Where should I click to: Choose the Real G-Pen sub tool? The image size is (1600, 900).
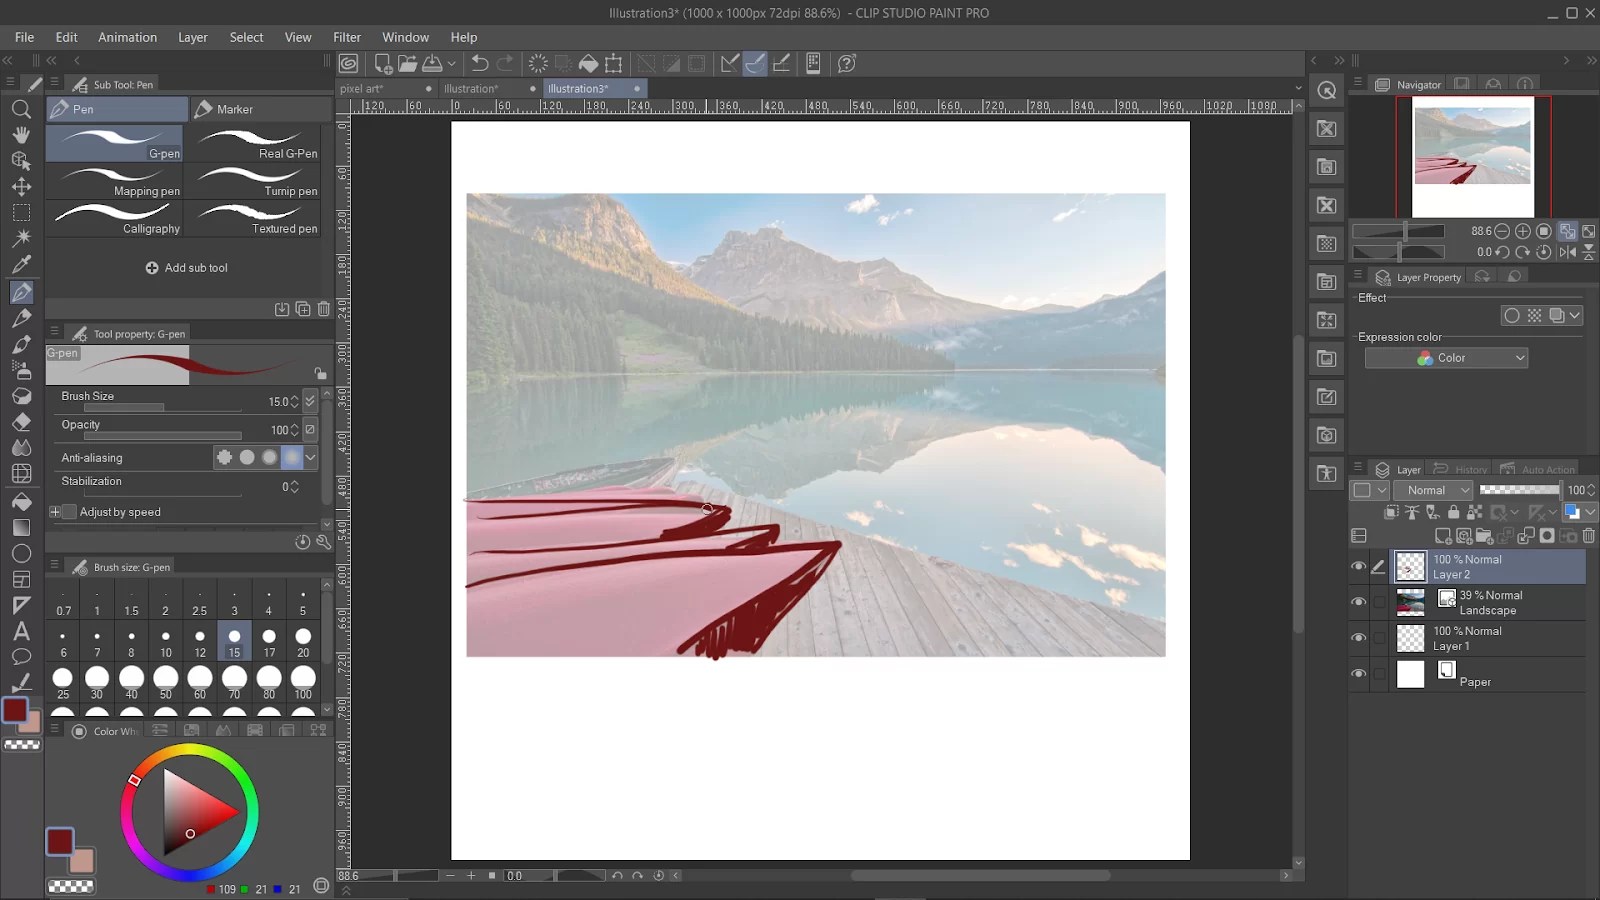coord(257,144)
